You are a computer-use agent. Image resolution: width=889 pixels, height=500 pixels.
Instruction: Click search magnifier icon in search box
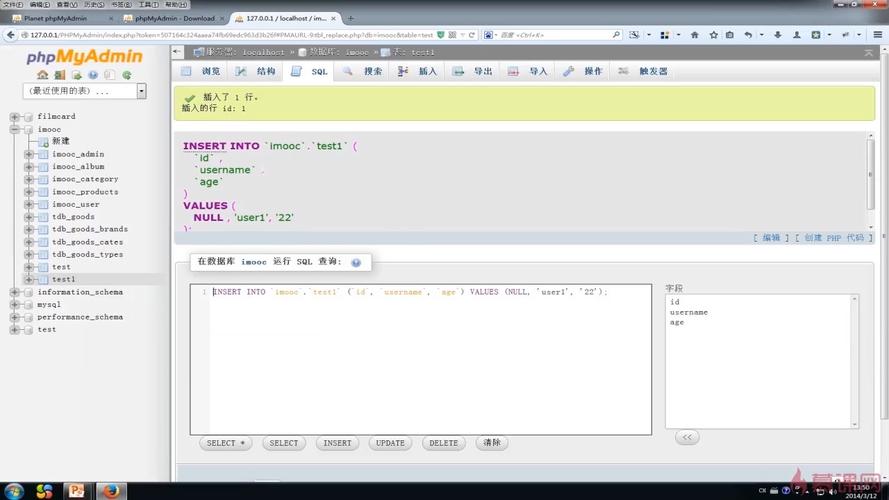click(x=616, y=35)
